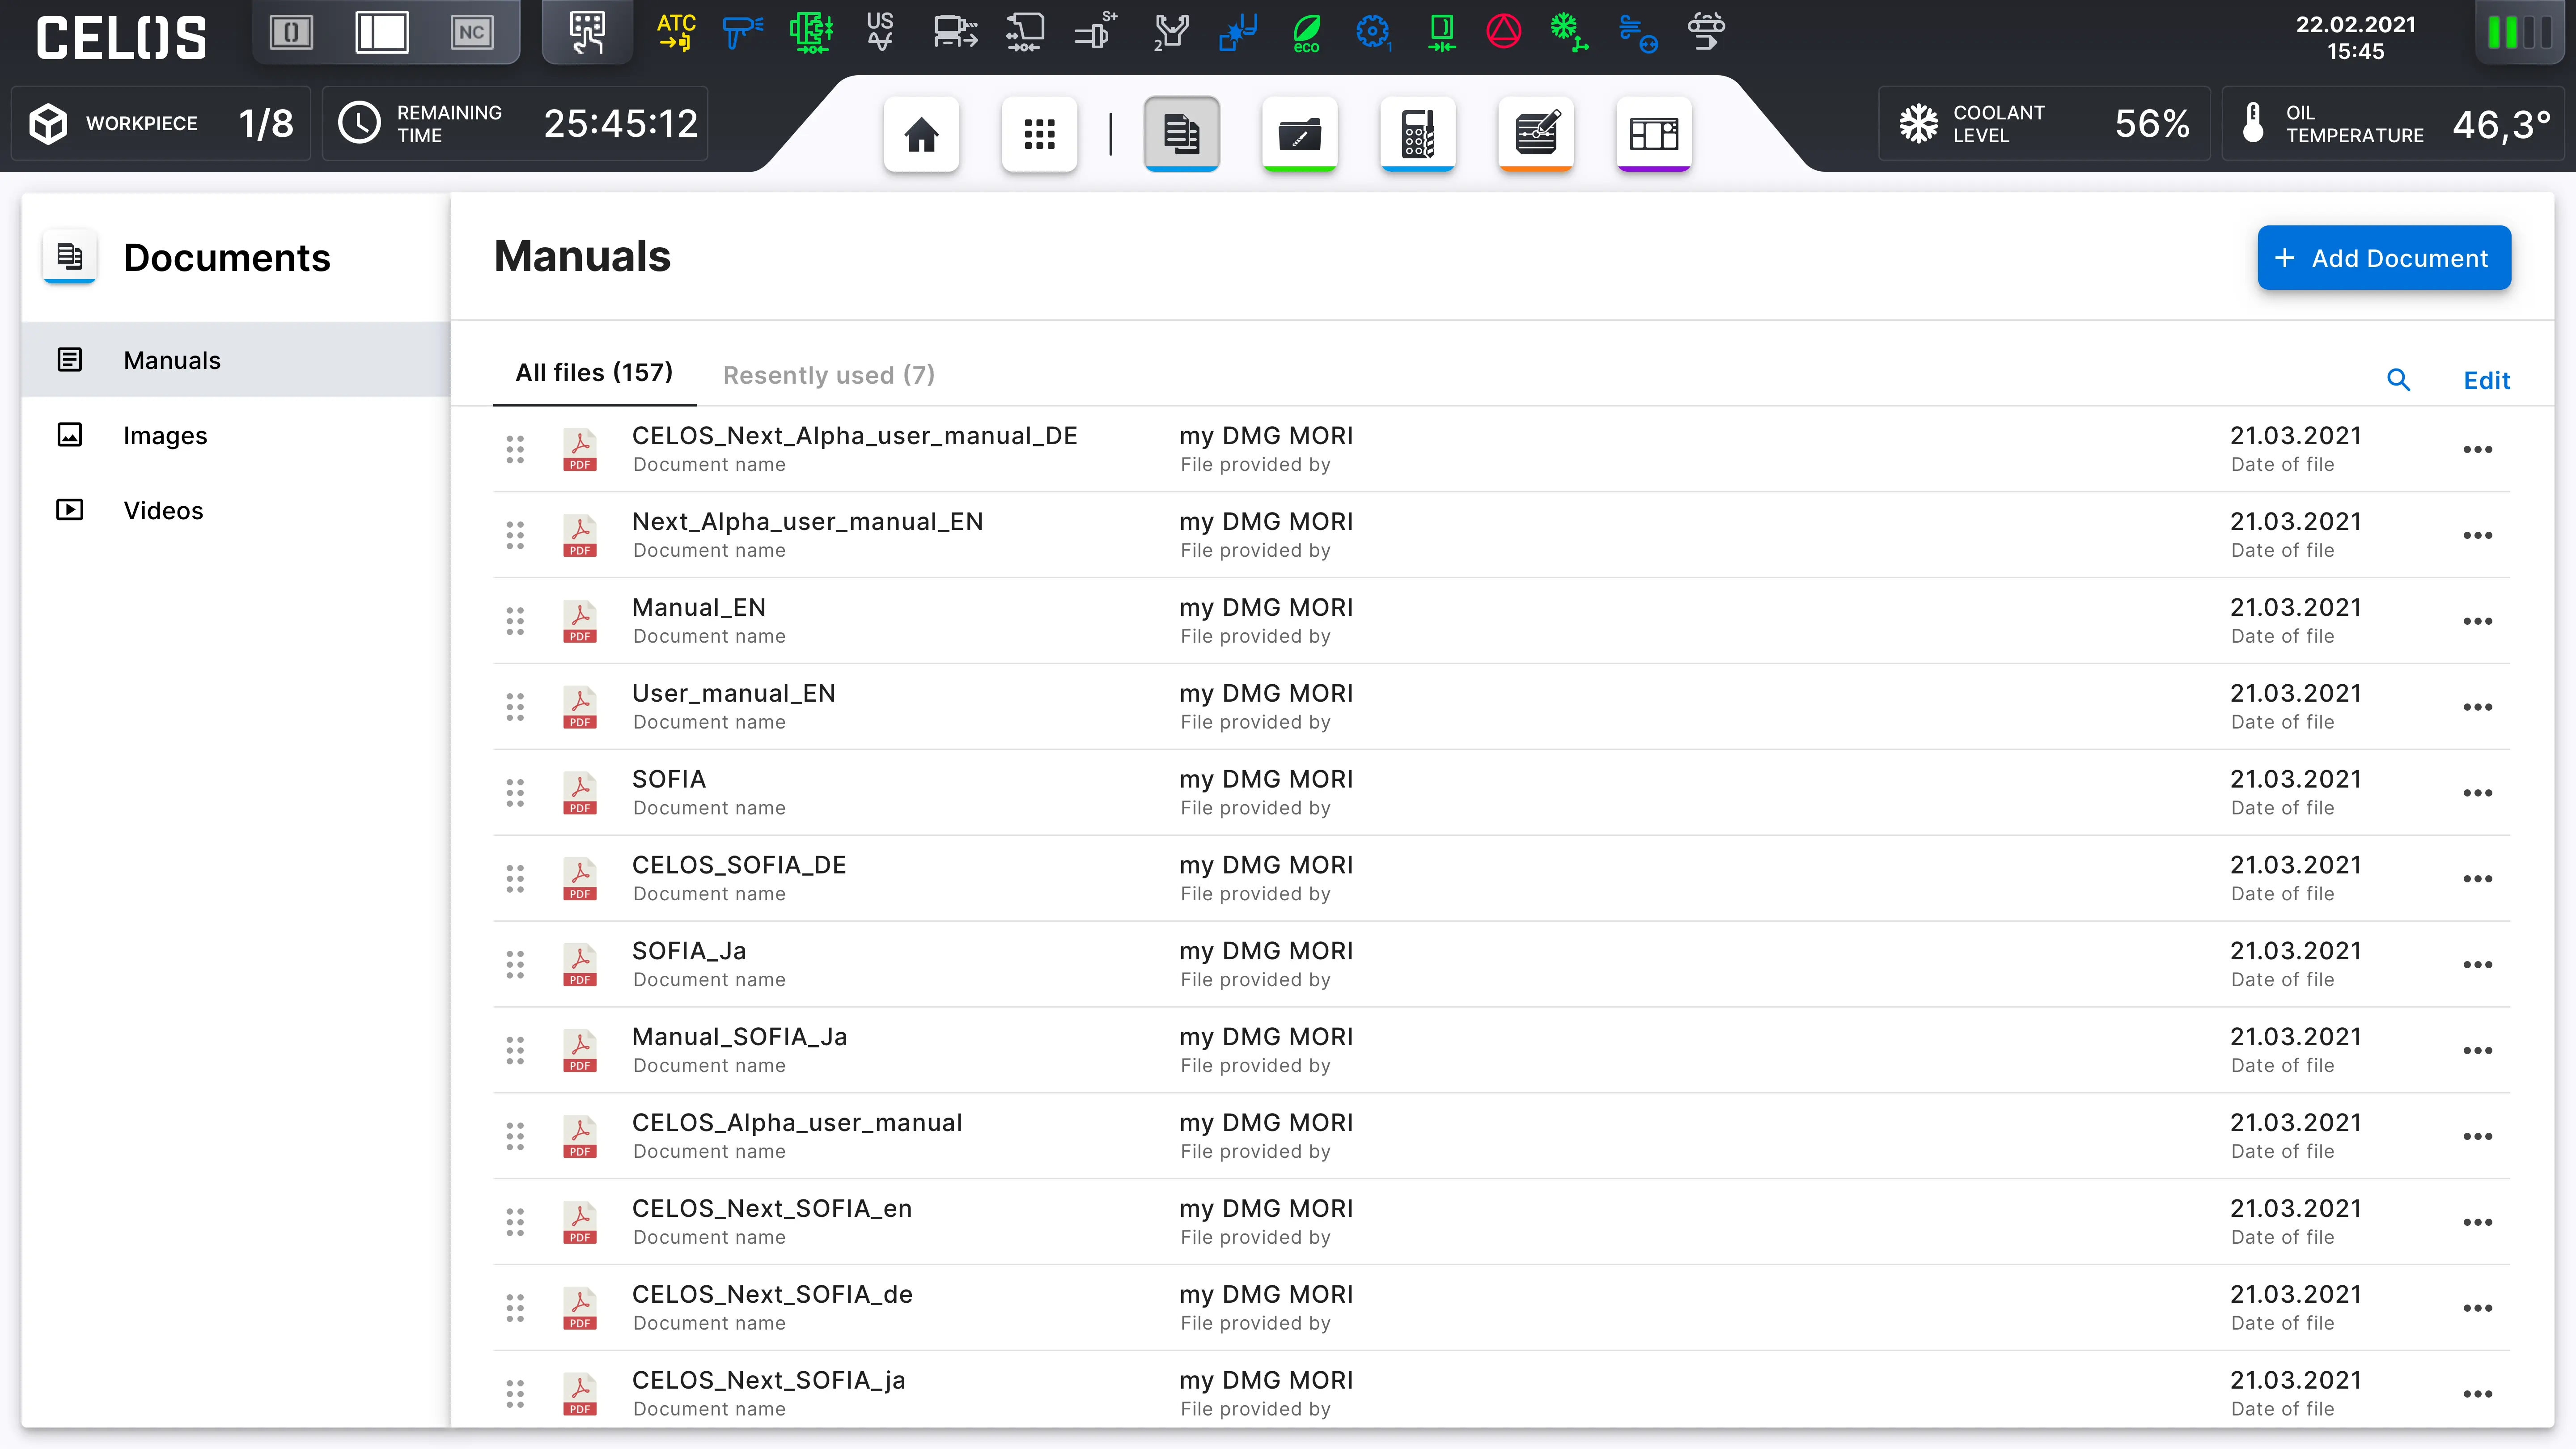Grab the drag handle of User_manual_EN
Screen dimensions: 2576x1449
515,707
